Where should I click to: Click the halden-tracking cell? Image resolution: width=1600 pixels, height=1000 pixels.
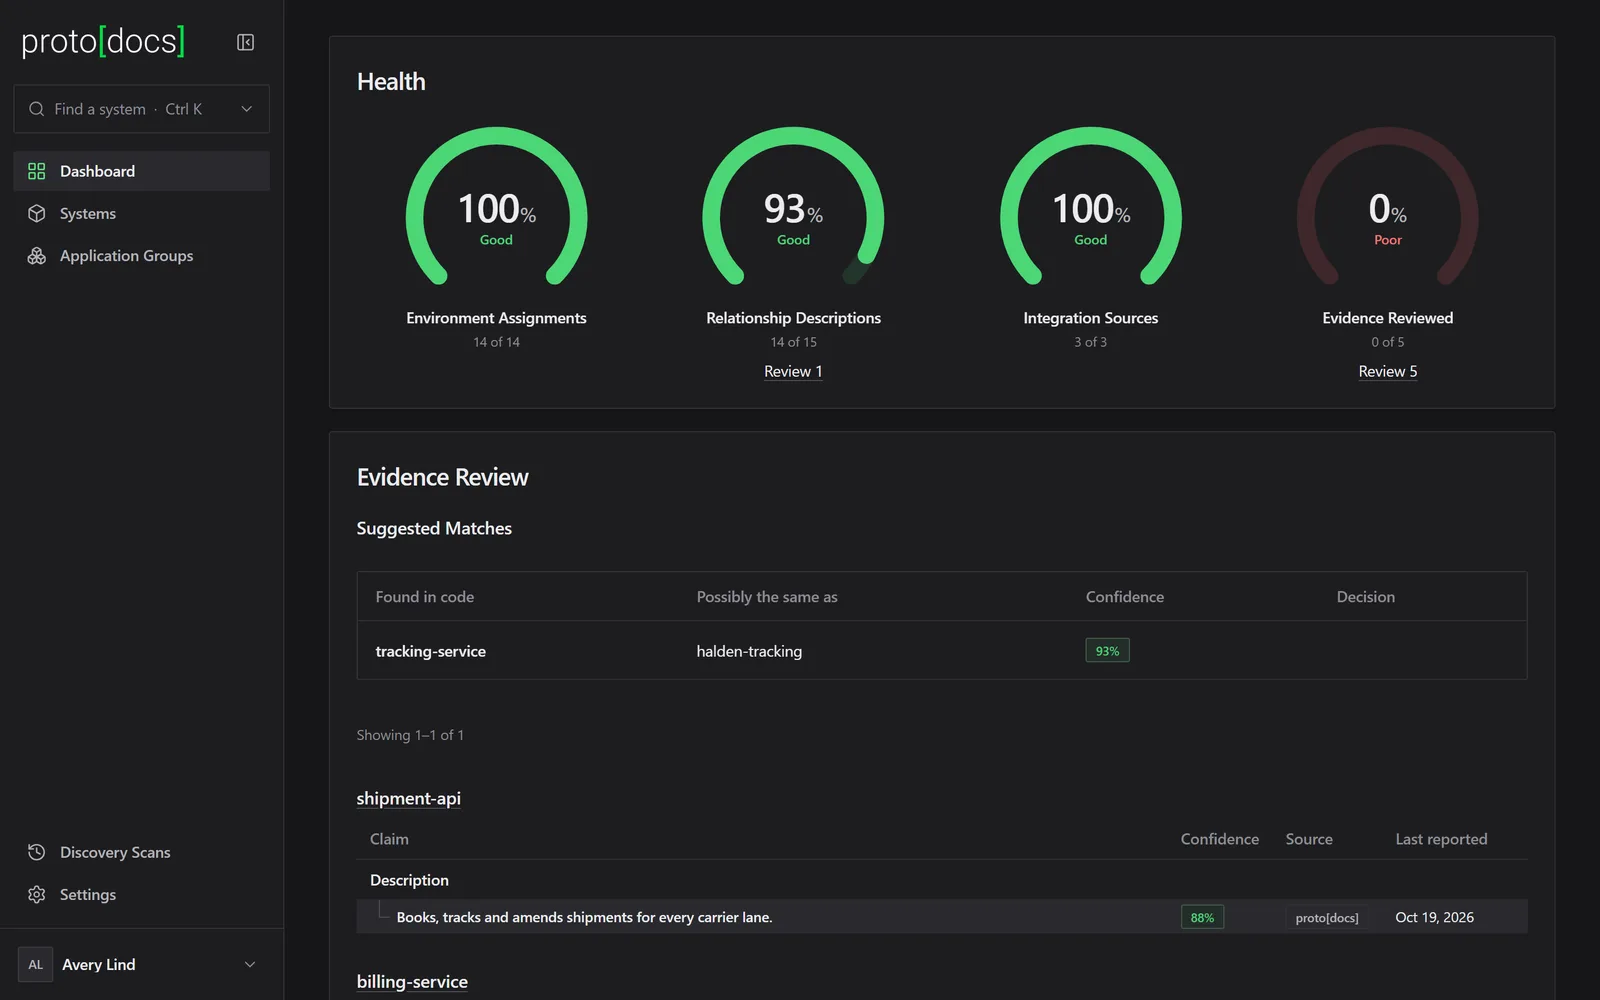click(x=749, y=651)
